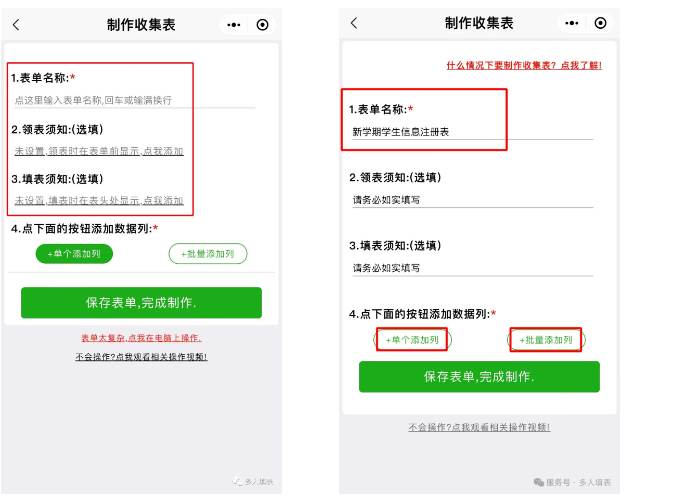676x502 pixels.
Task: Edit right phone's 领表须知 field text
Action: click(x=473, y=200)
